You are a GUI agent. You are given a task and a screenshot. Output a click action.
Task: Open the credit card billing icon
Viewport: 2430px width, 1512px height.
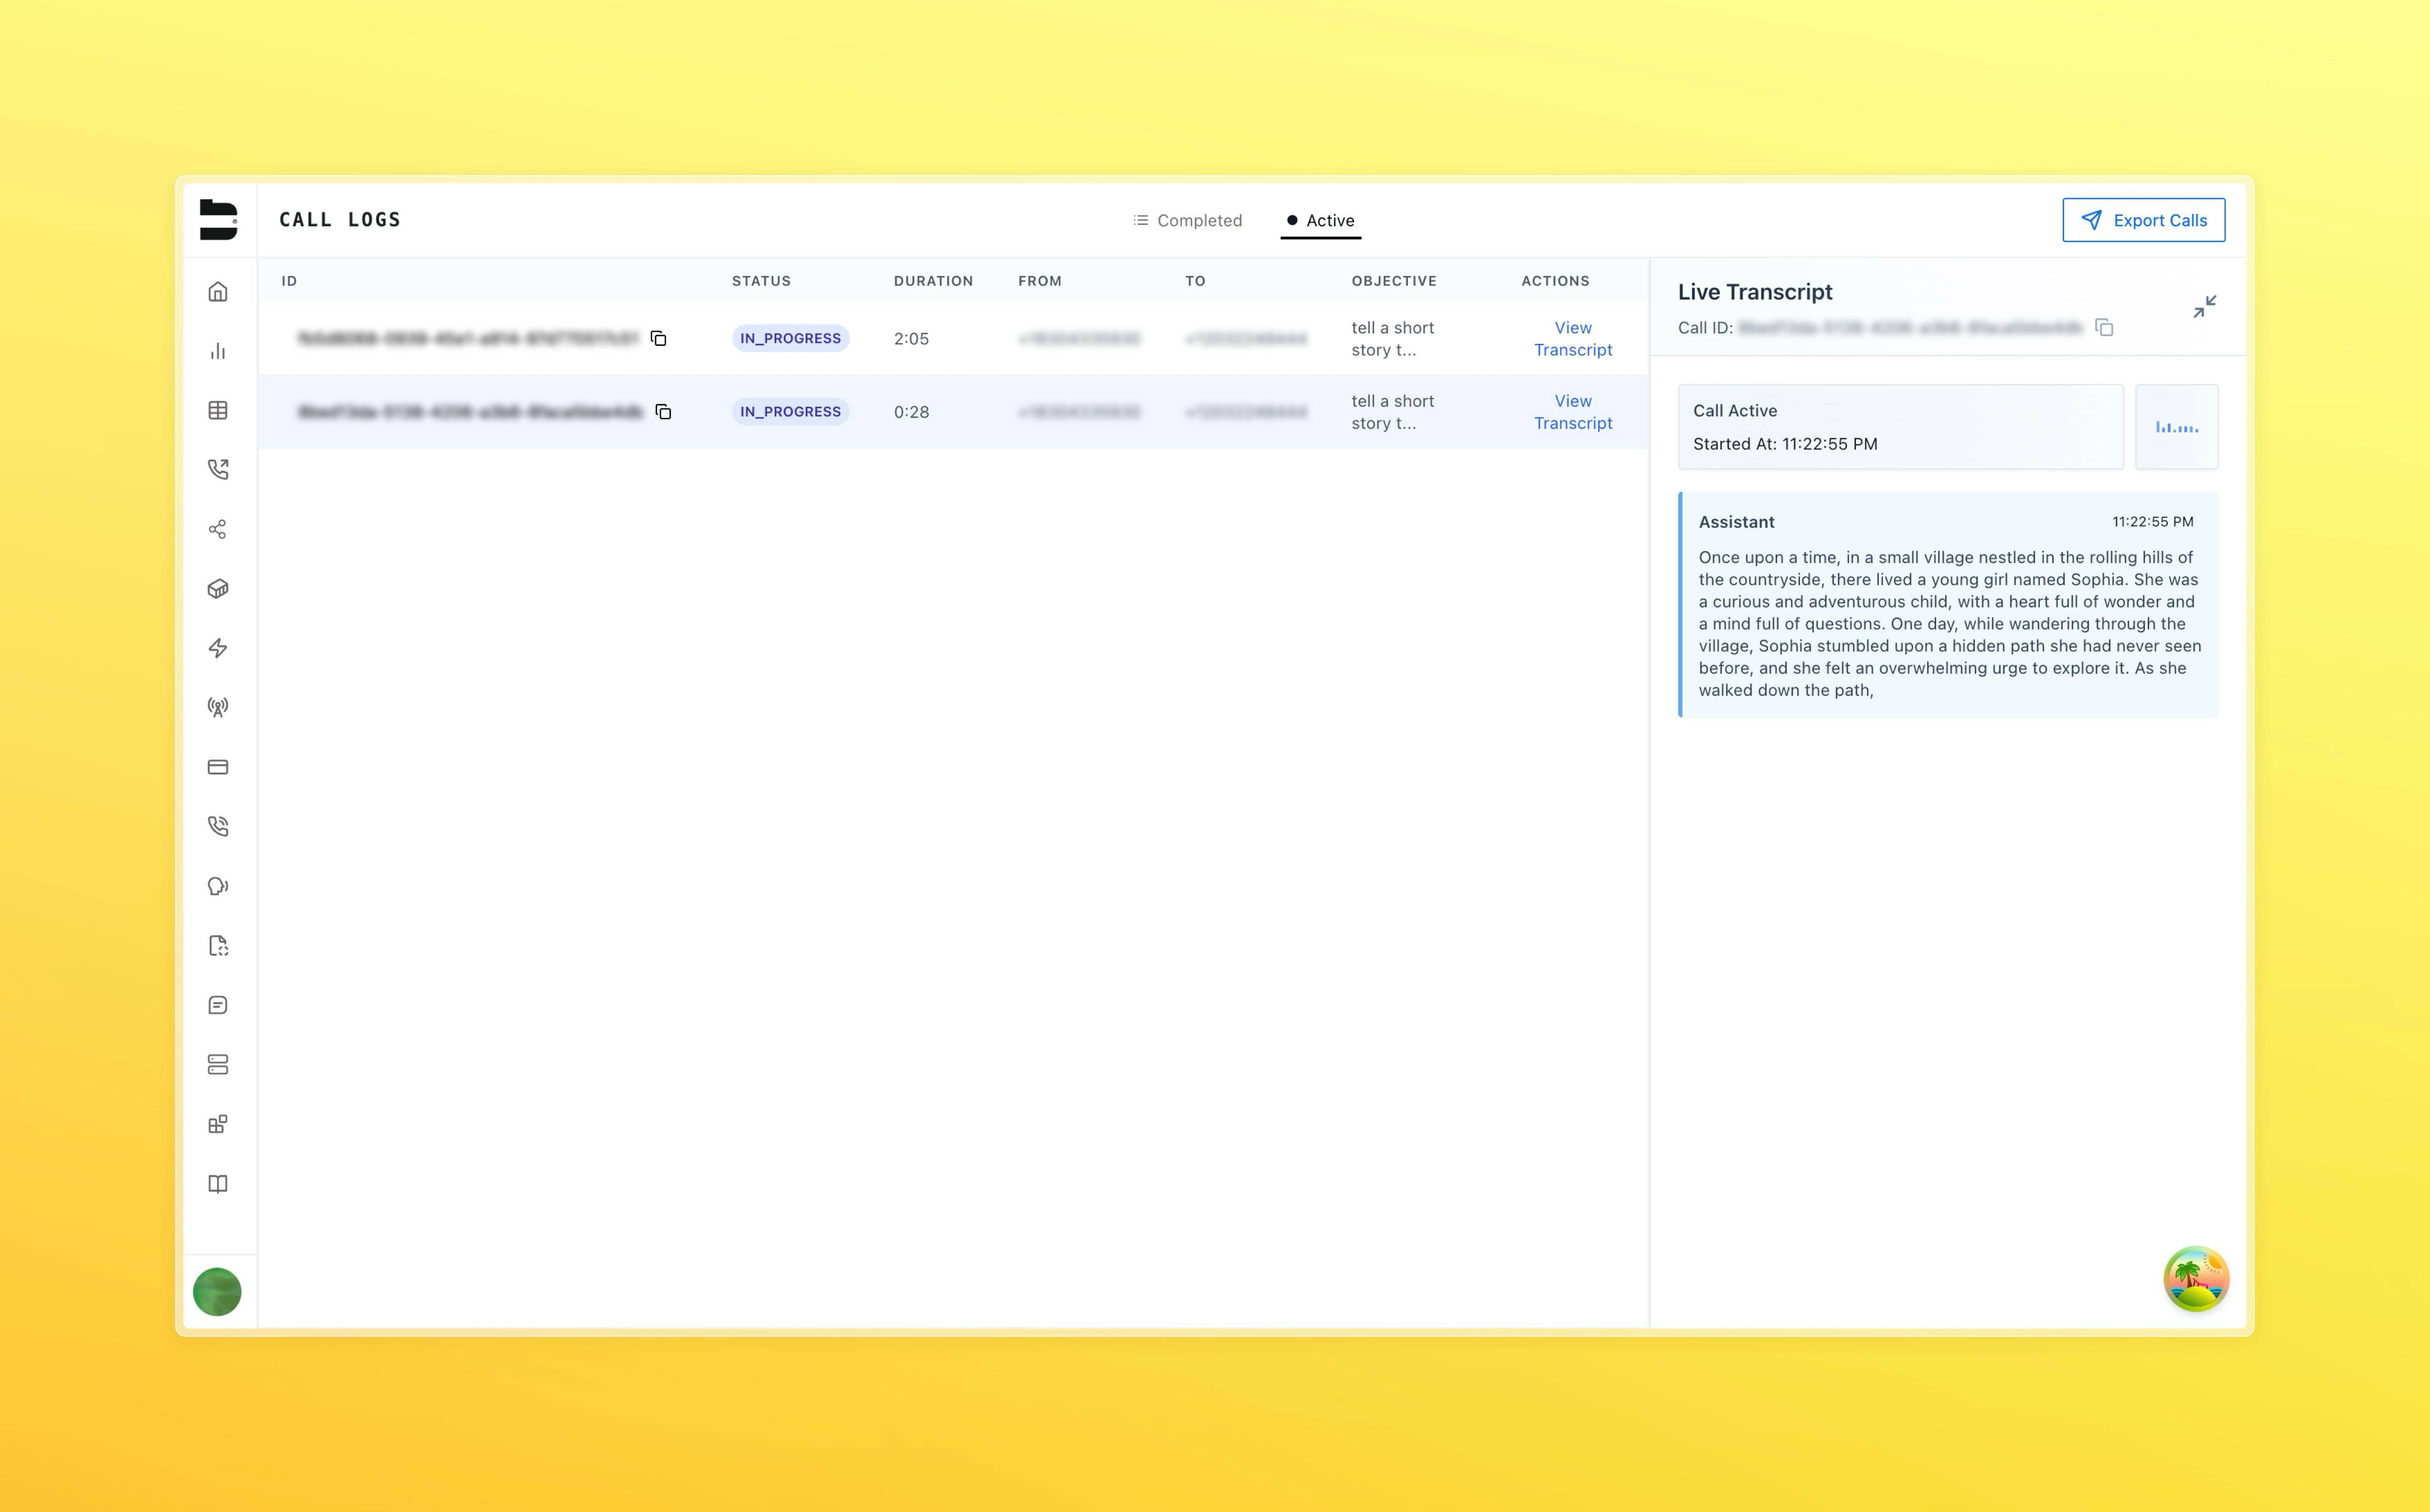click(x=218, y=767)
